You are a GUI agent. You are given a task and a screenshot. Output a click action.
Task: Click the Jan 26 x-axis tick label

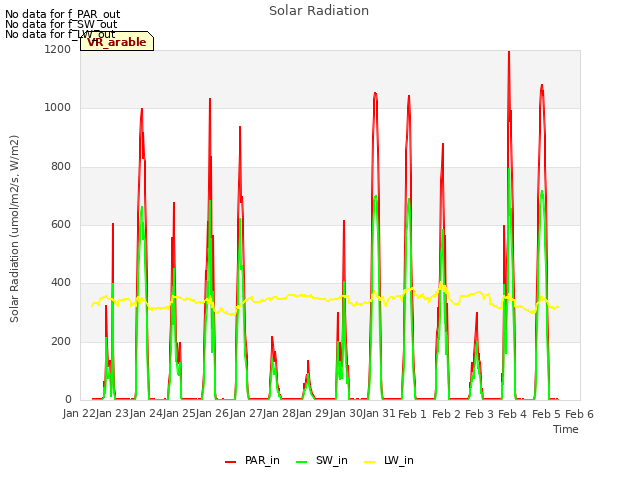pos(213,414)
